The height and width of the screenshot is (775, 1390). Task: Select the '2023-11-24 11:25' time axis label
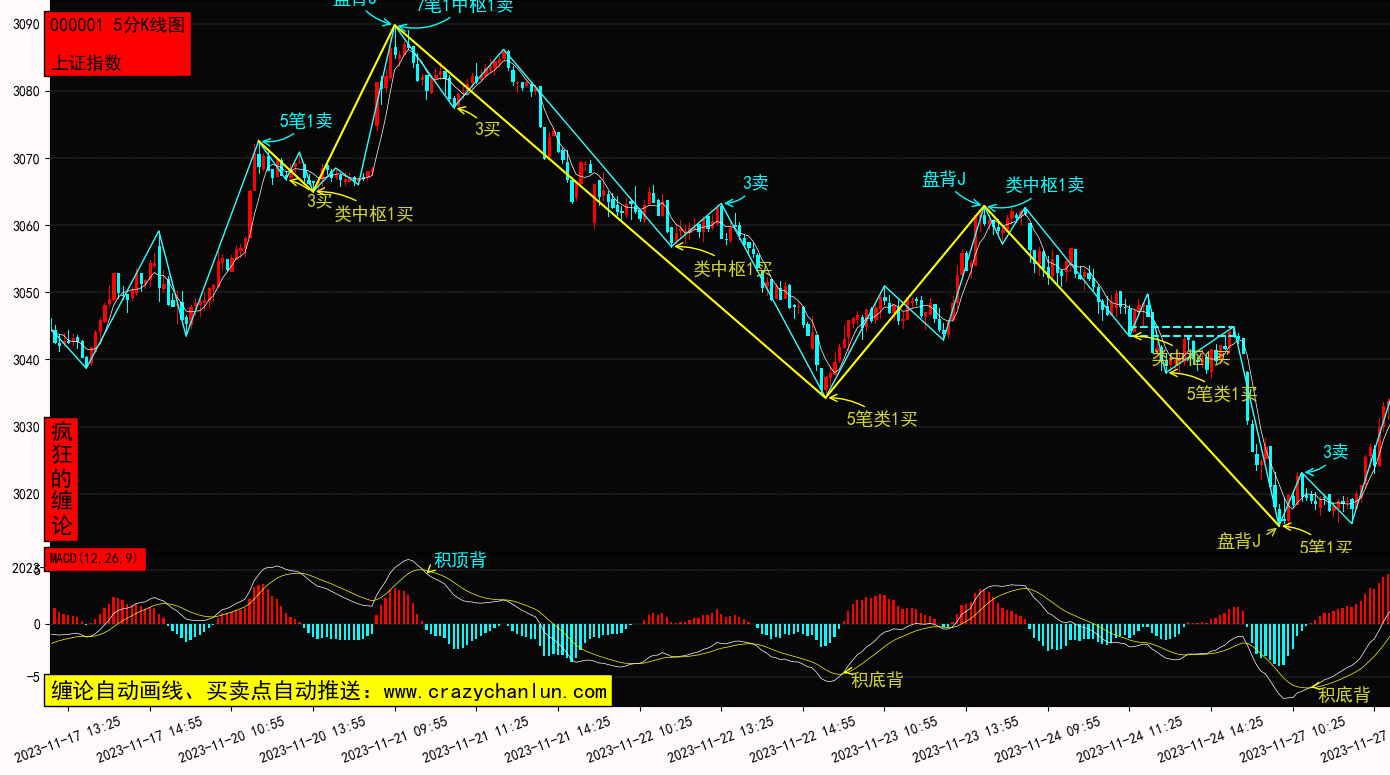(x=1130, y=738)
